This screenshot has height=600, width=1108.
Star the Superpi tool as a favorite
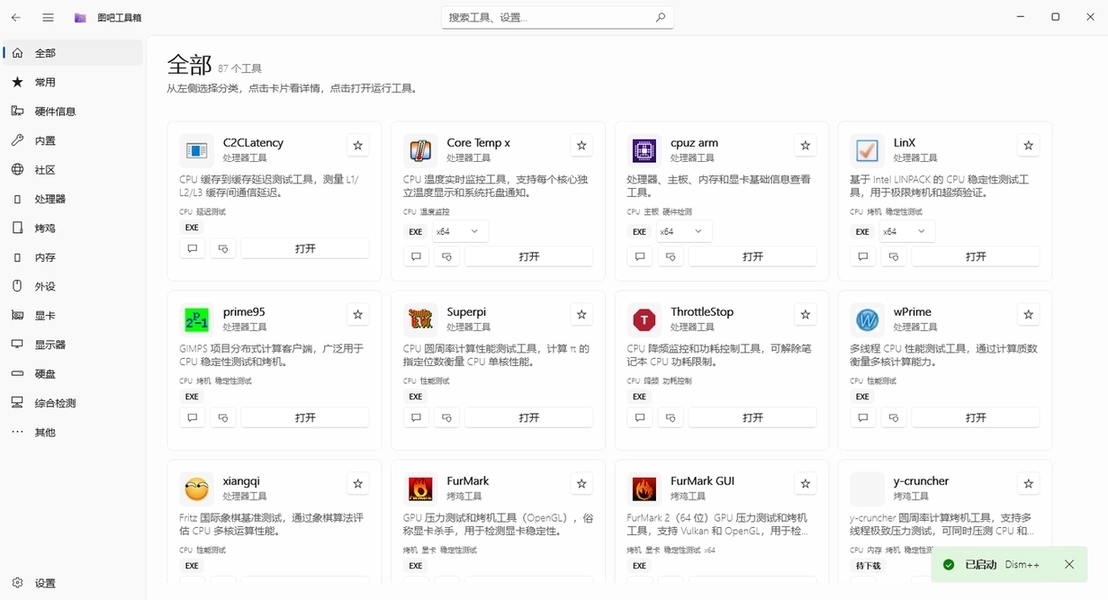click(582, 314)
